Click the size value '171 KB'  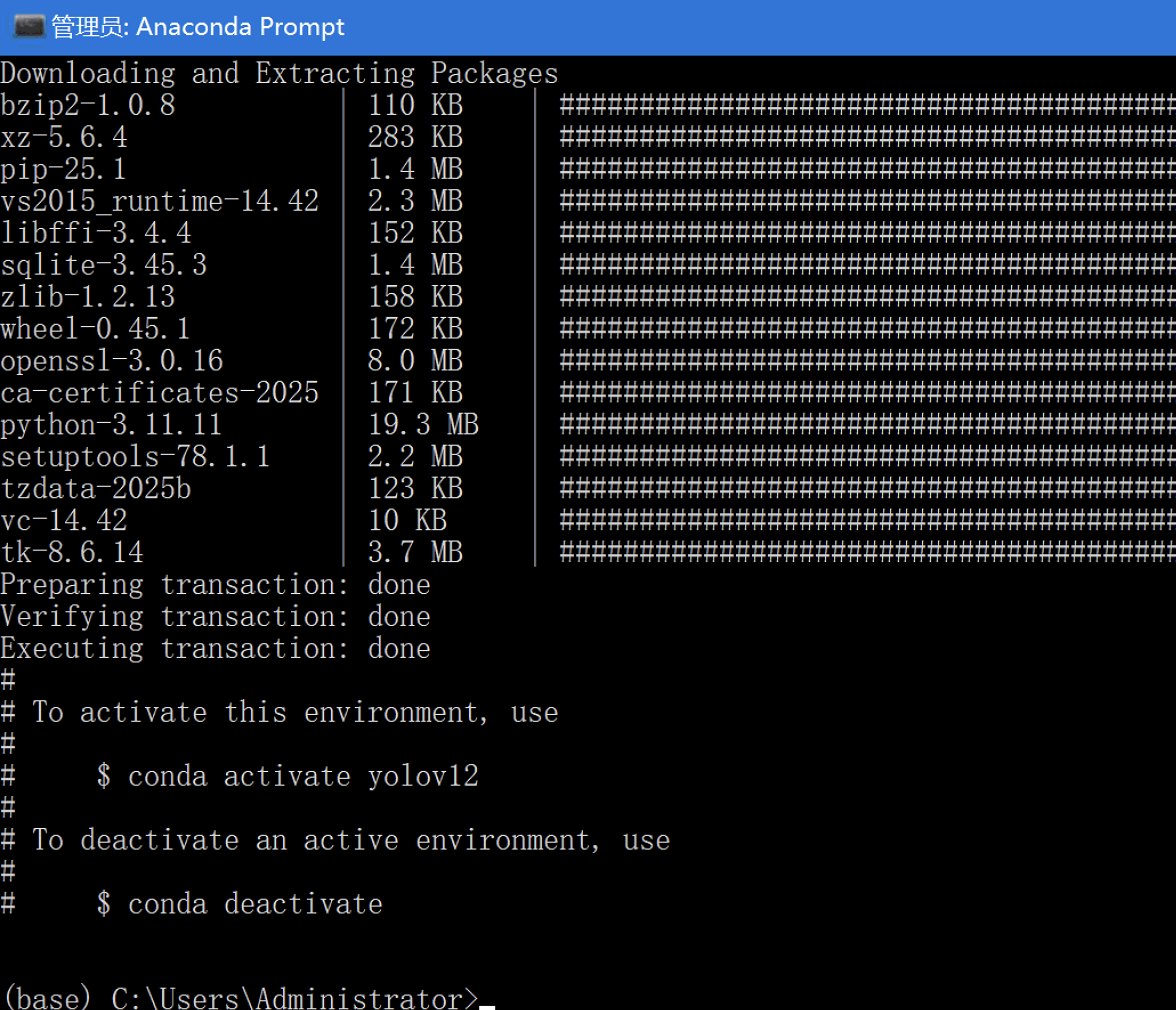416,393
